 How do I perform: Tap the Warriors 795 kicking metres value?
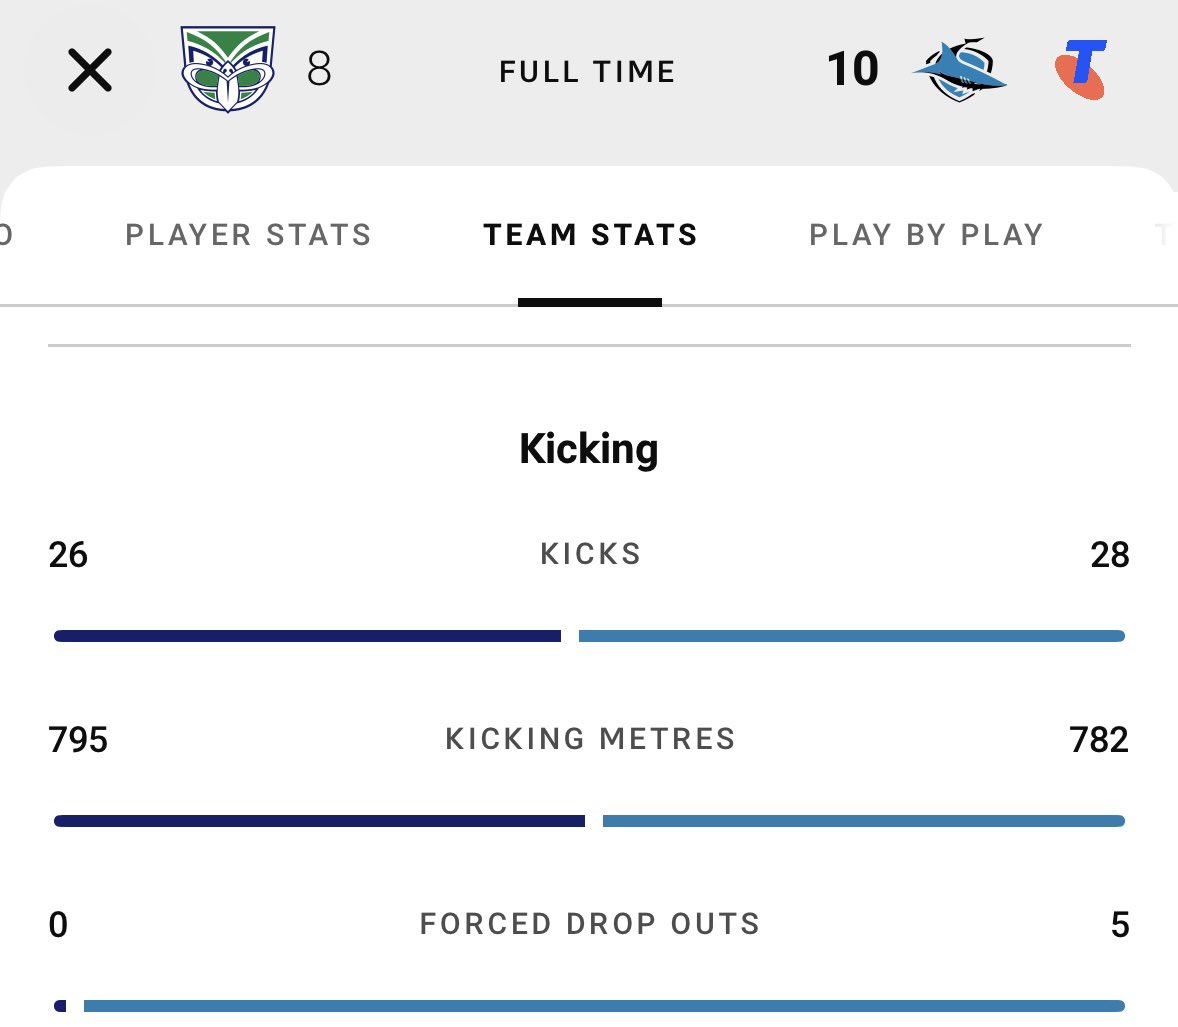[78, 740]
